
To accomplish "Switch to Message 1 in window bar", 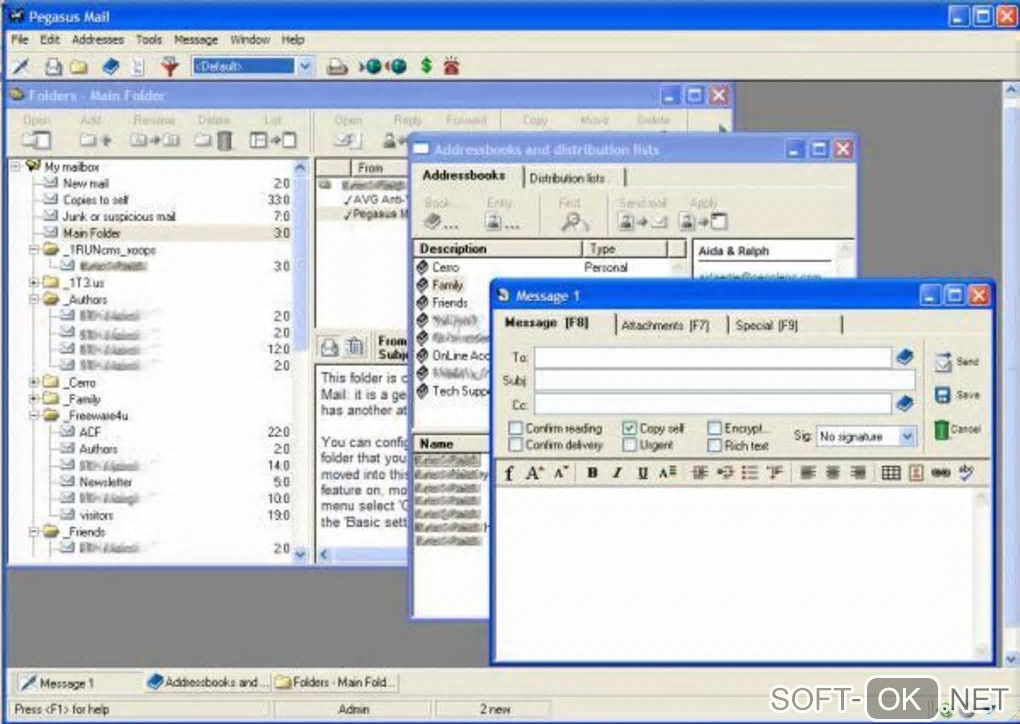I will 77,683.
